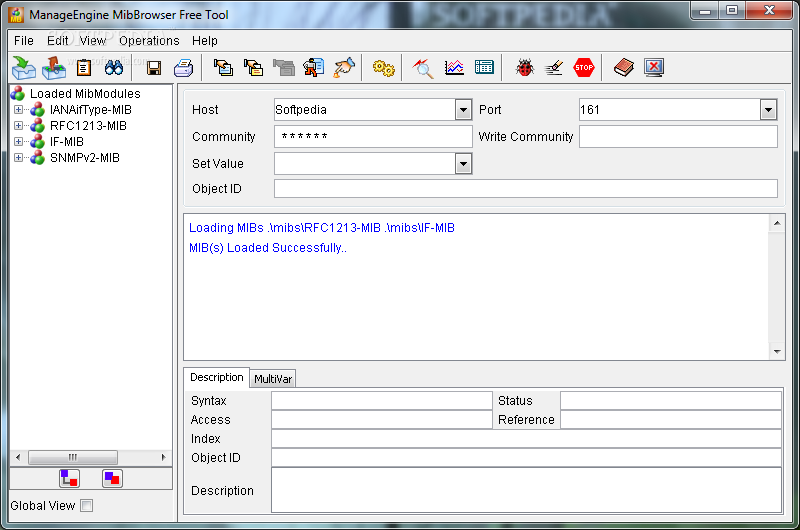Switch to the MultiVar tab
The width and height of the screenshot is (800, 530).
point(273,378)
